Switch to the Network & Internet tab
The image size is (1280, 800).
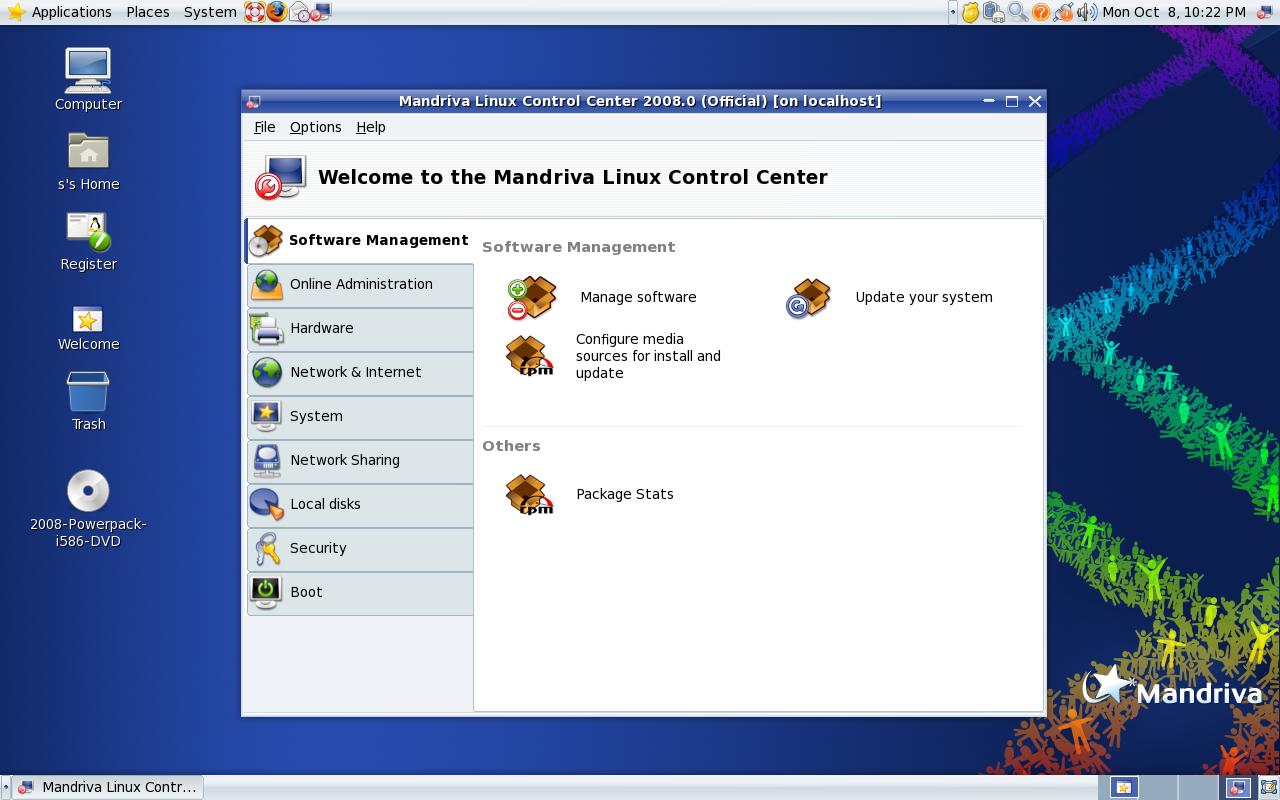coord(360,373)
